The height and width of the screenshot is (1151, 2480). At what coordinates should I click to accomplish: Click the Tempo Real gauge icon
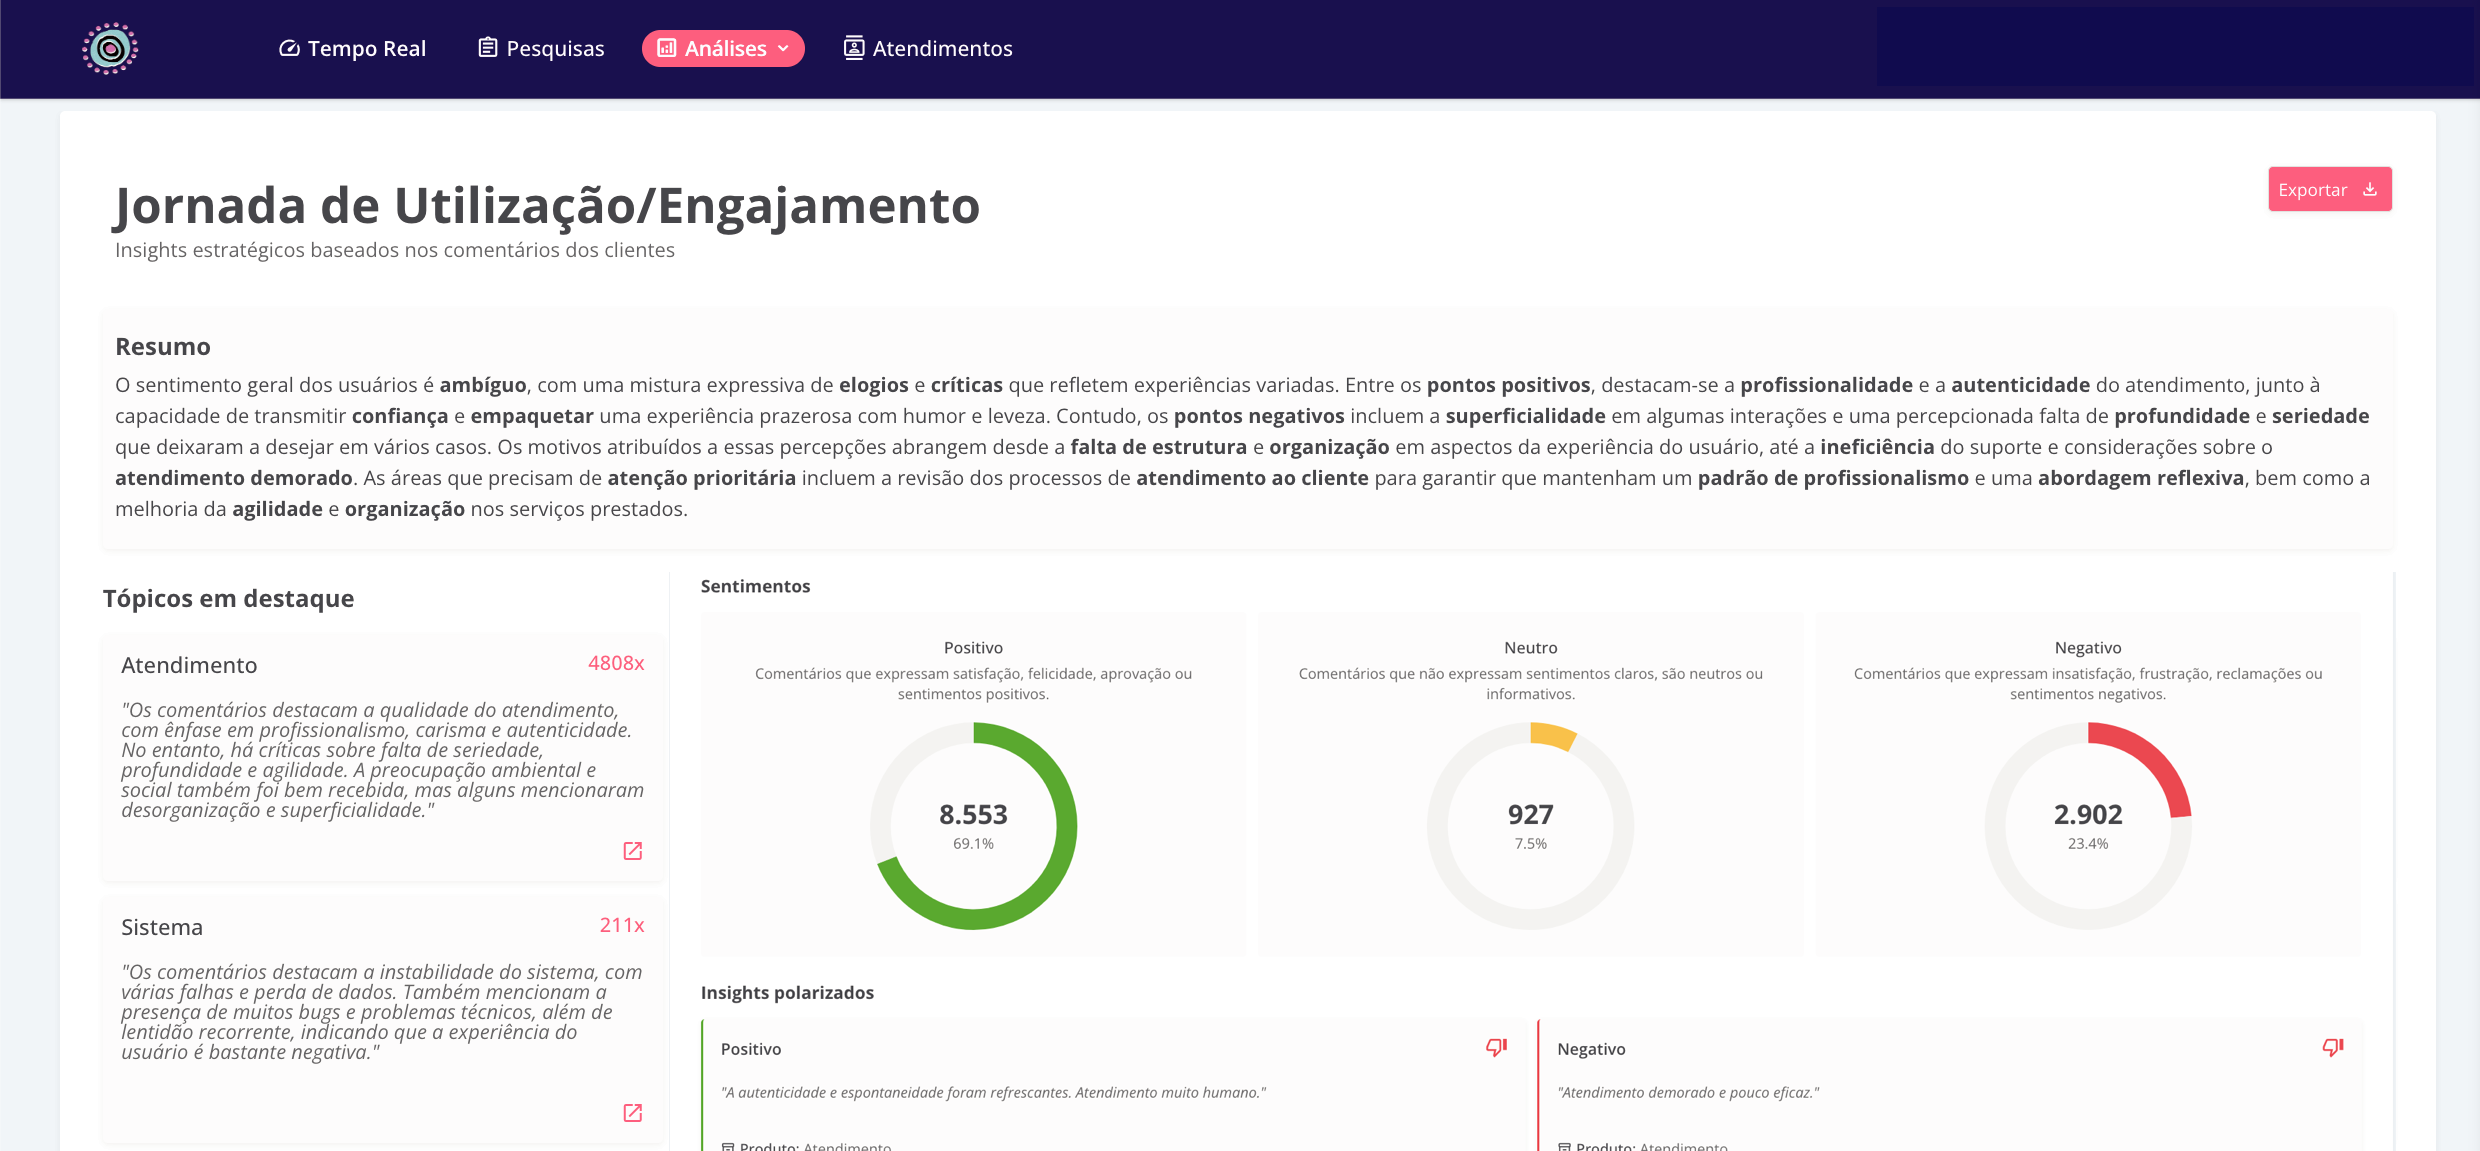289,48
